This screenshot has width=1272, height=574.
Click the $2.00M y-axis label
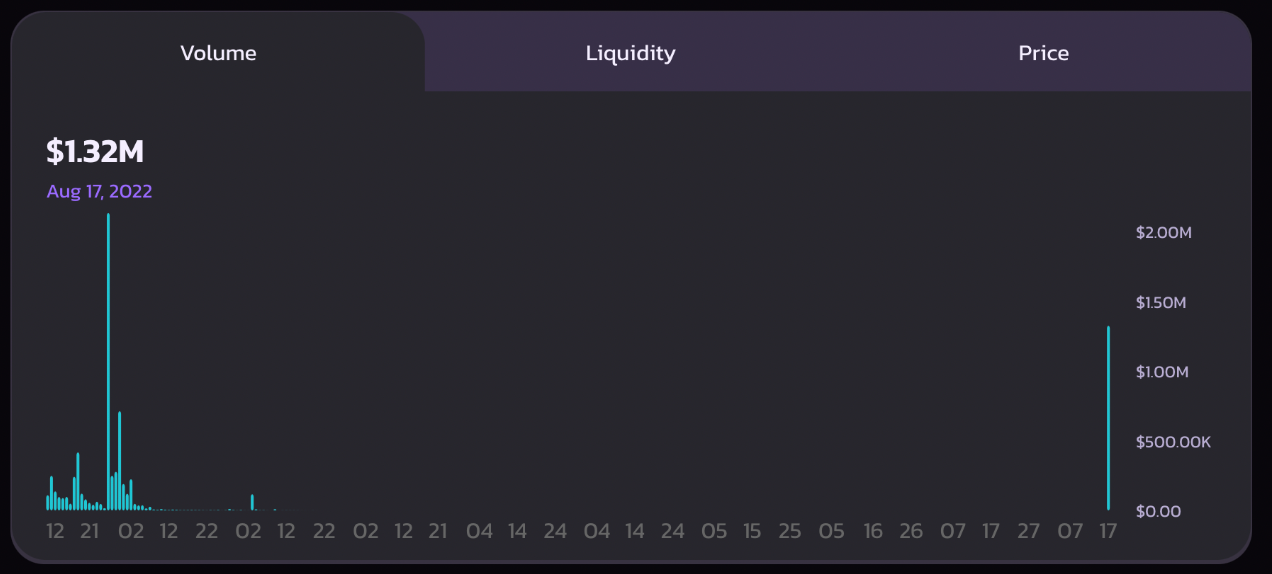(1164, 232)
